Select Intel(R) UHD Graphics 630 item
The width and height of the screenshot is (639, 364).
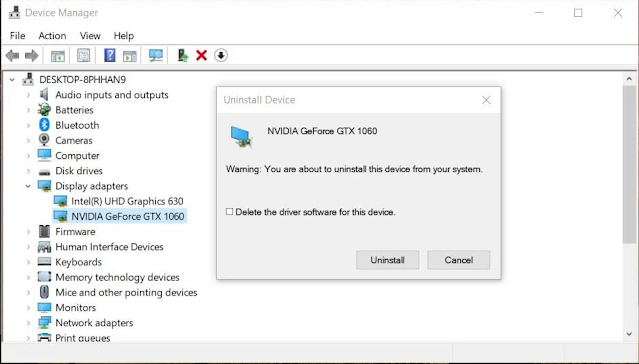click(x=127, y=201)
